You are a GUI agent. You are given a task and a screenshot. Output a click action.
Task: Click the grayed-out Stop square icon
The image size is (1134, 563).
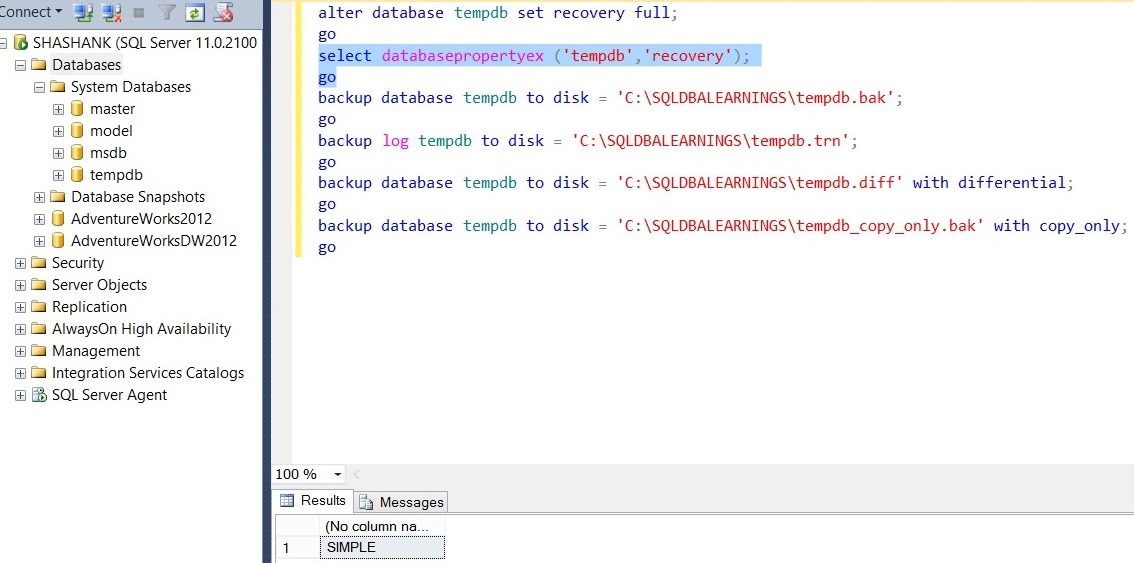[x=140, y=12]
